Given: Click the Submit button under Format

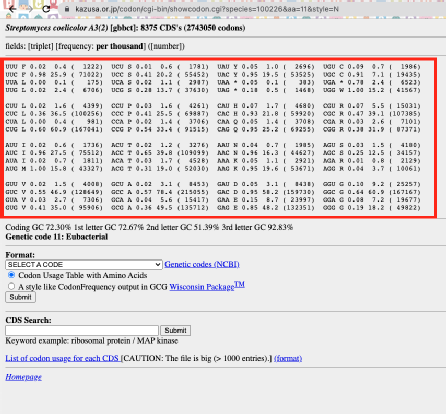Looking at the screenshot, I should [x=20, y=297].
